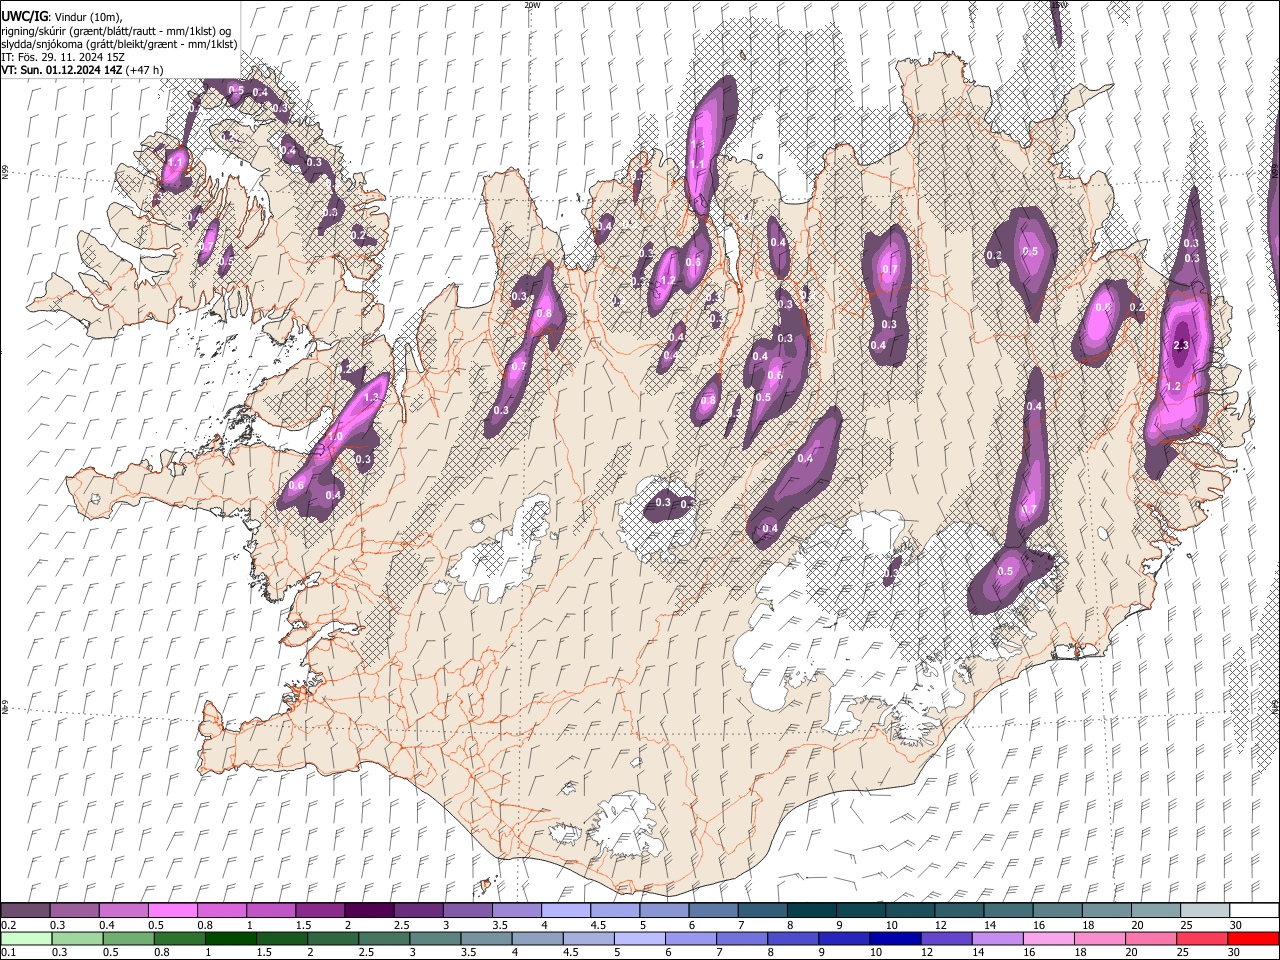Click the '20W' longitude label
This screenshot has height=960, width=1280.
[532, 5]
